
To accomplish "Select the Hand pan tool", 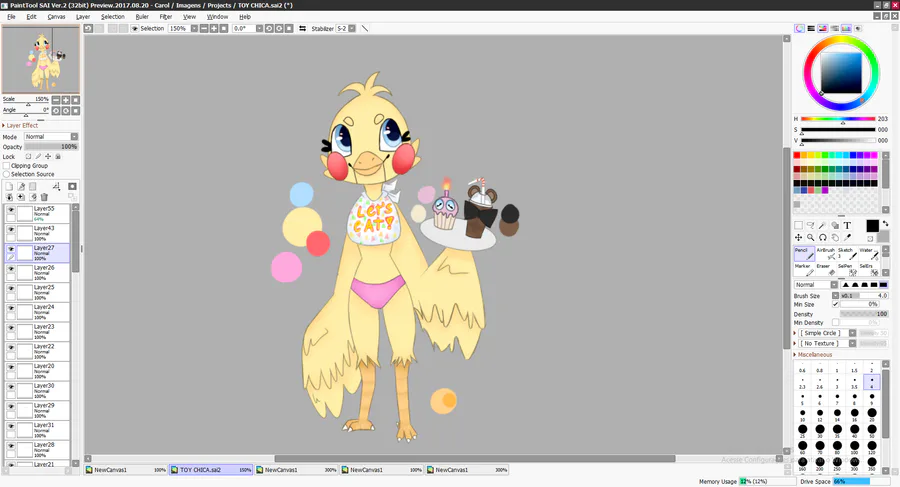I will pyautogui.click(x=835, y=237).
